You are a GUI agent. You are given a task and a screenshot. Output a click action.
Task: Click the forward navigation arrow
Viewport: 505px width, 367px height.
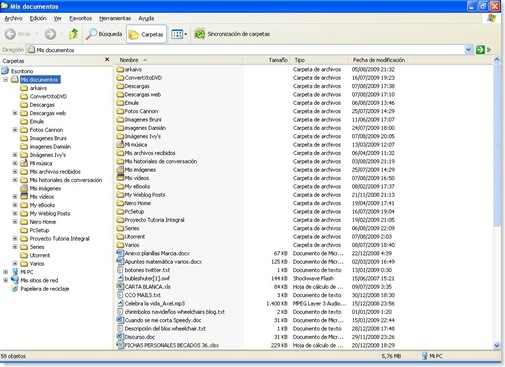pos(50,34)
